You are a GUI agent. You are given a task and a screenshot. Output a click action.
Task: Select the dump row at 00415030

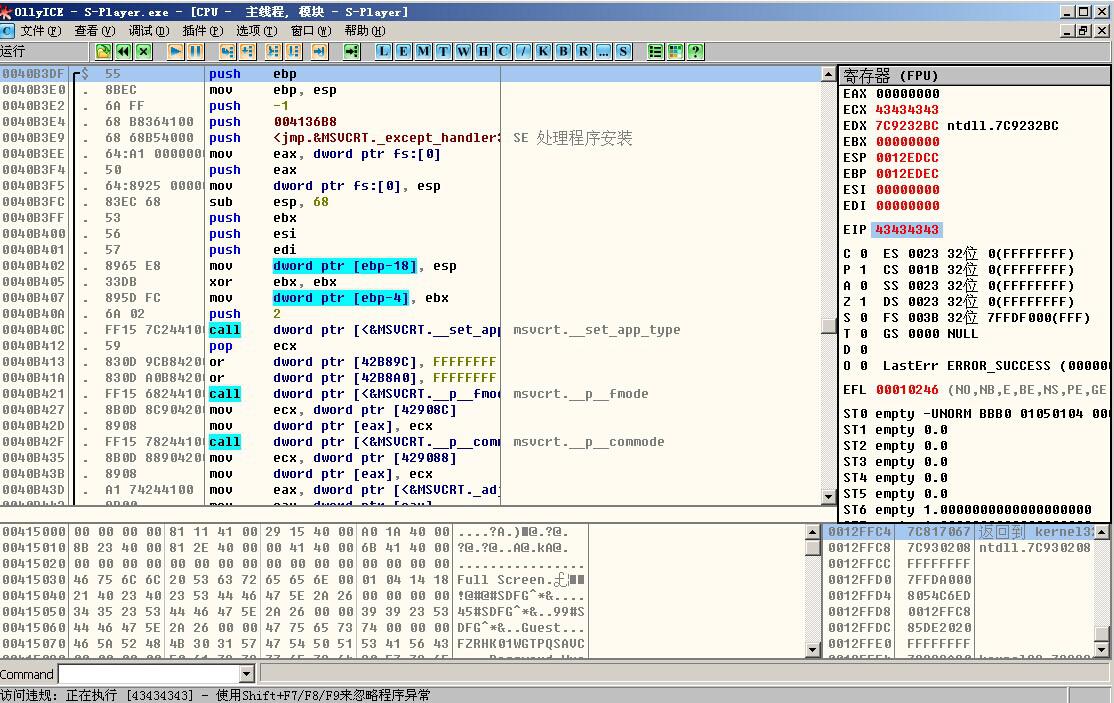pos(403,579)
